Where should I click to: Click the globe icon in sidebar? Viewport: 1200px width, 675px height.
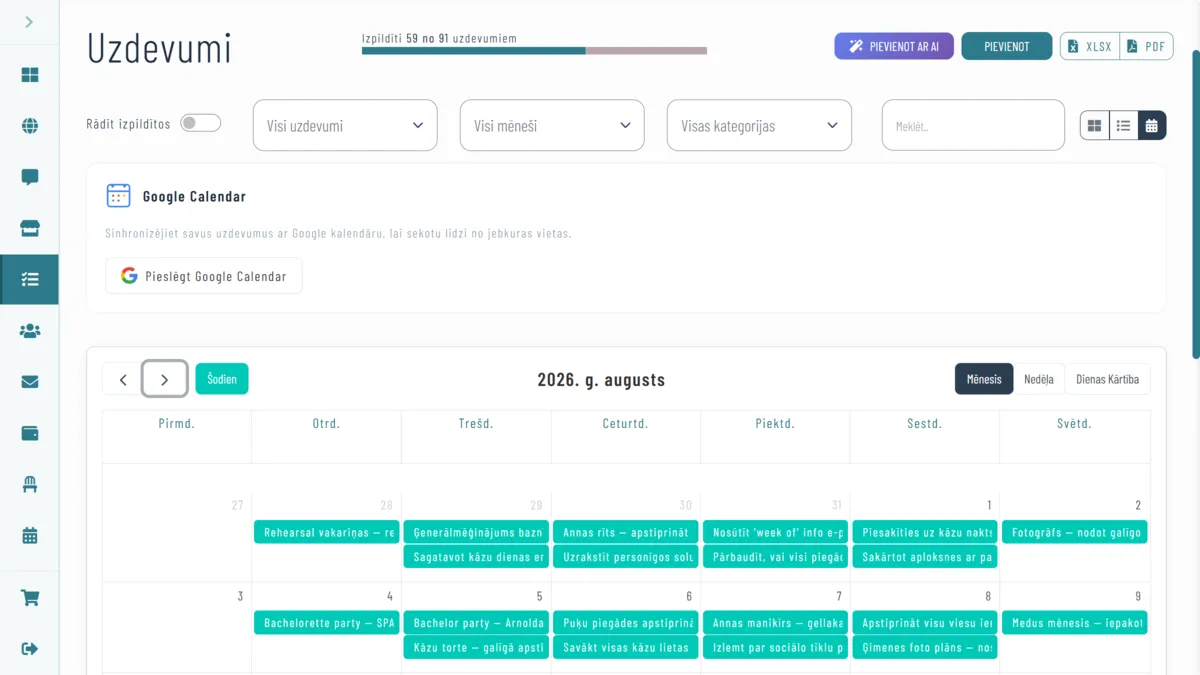pos(30,126)
